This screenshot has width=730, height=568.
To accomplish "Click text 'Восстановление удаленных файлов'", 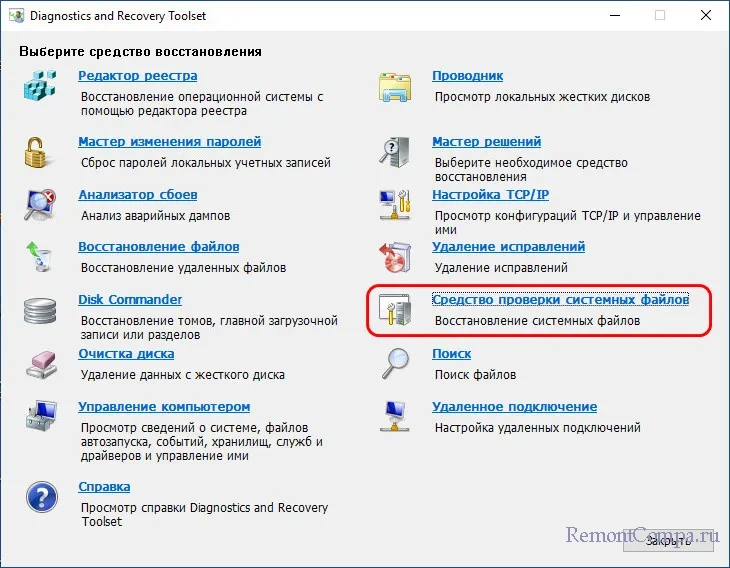I will tap(183, 268).
